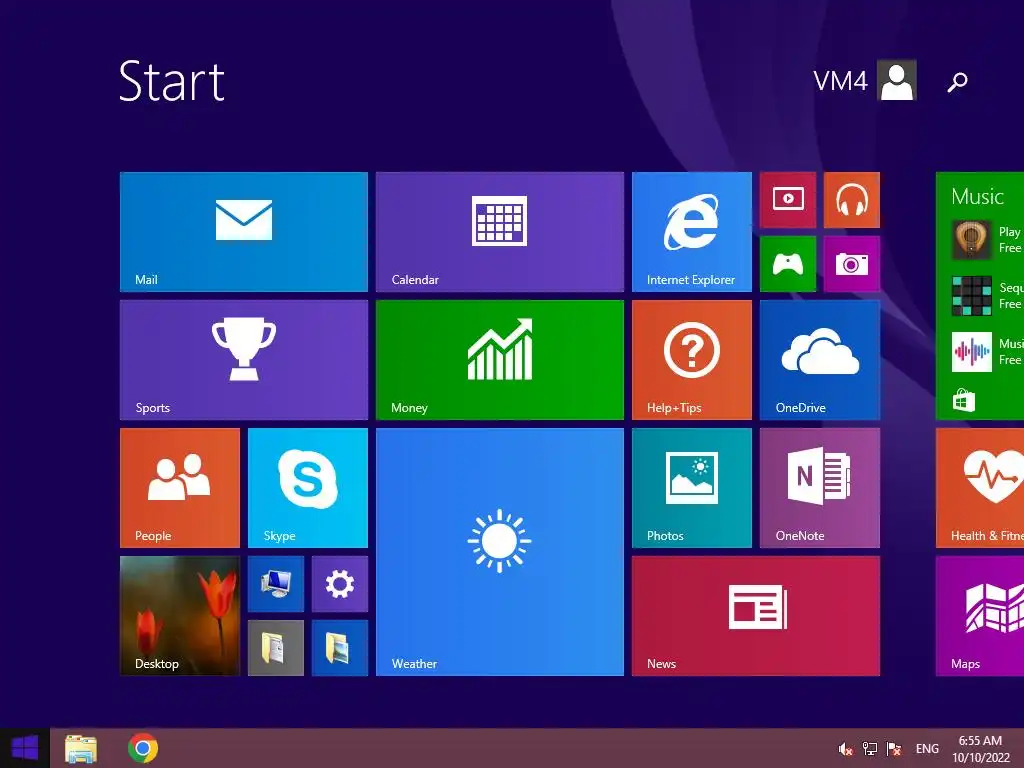Open the Photos tile
This screenshot has width=1024, height=768.
pyautogui.click(x=692, y=488)
